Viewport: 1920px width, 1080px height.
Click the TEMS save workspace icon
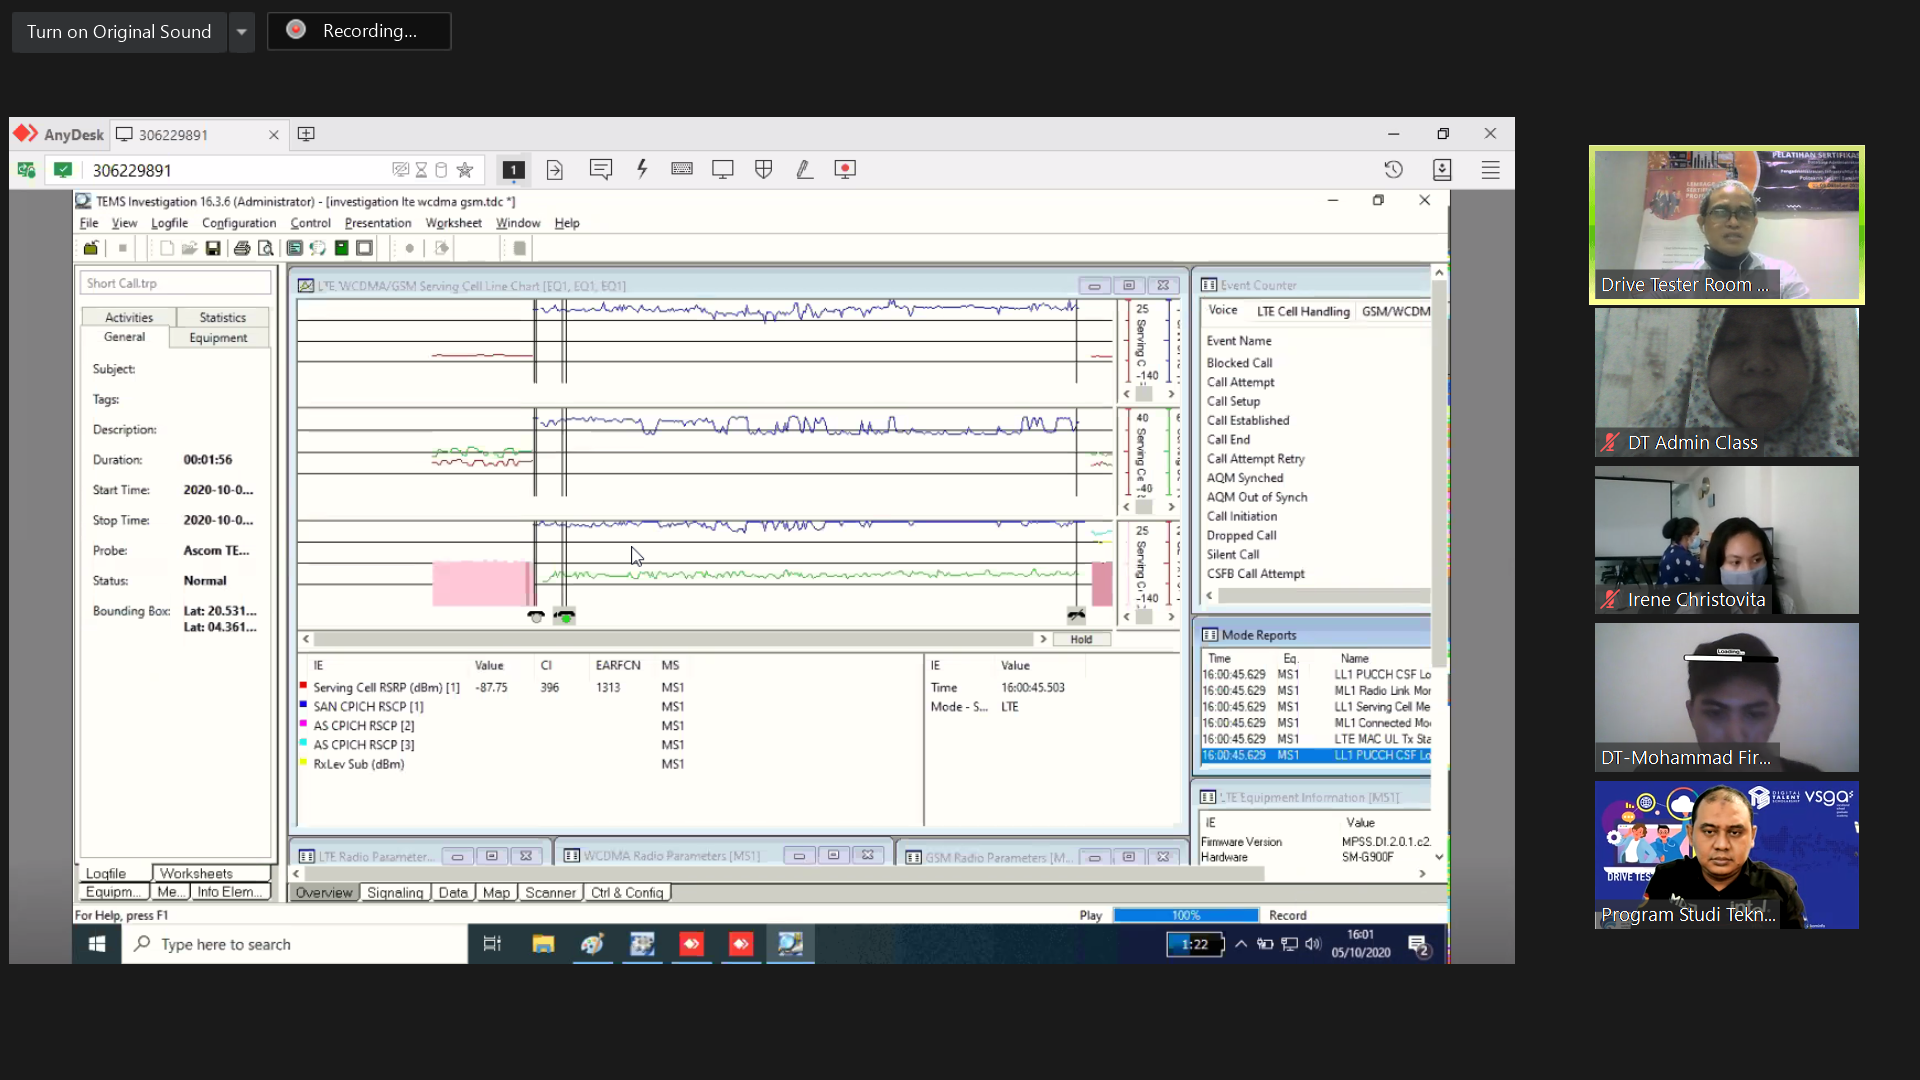click(x=213, y=248)
